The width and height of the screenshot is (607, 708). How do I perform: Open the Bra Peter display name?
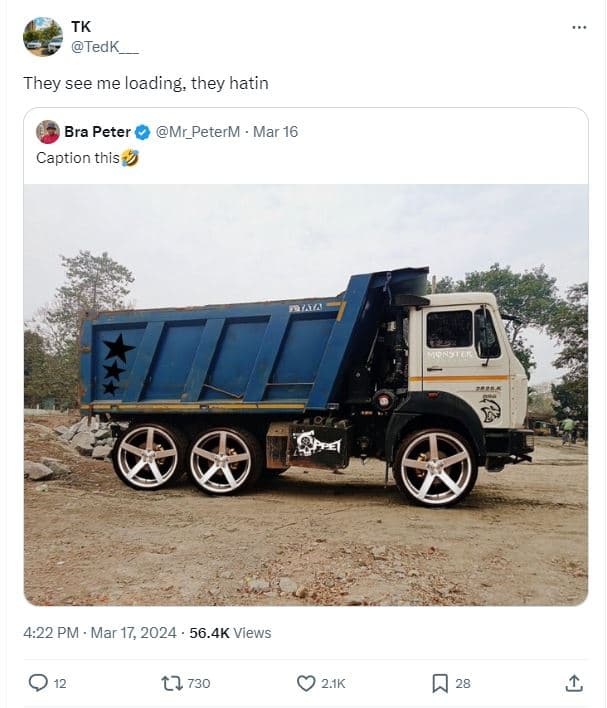click(97, 132)
